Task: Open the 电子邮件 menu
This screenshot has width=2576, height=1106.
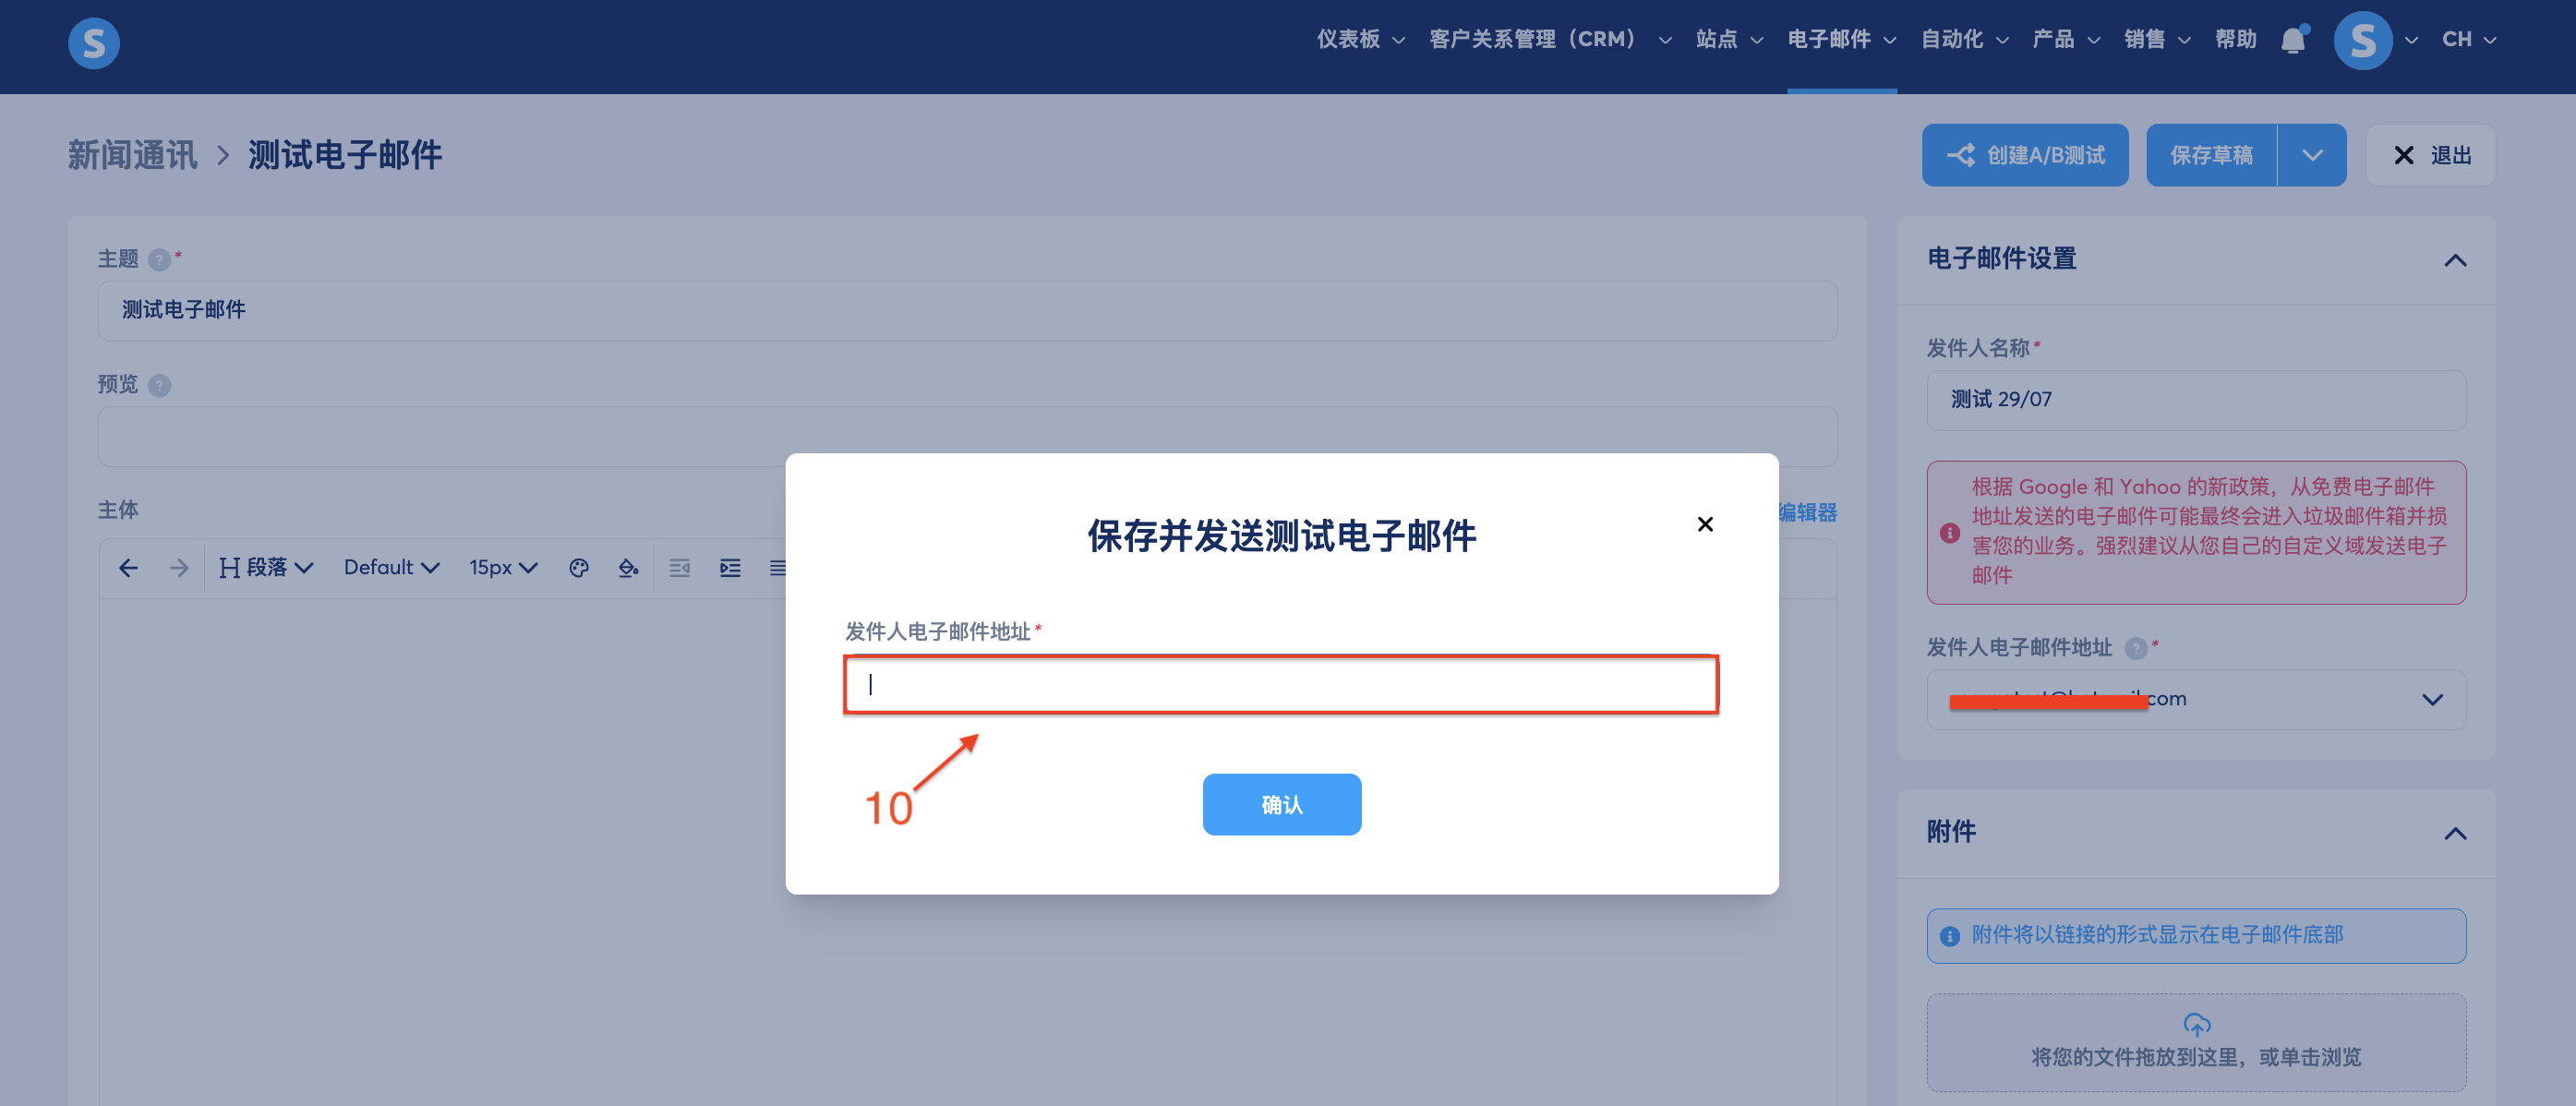Action: click(1841, 40)
